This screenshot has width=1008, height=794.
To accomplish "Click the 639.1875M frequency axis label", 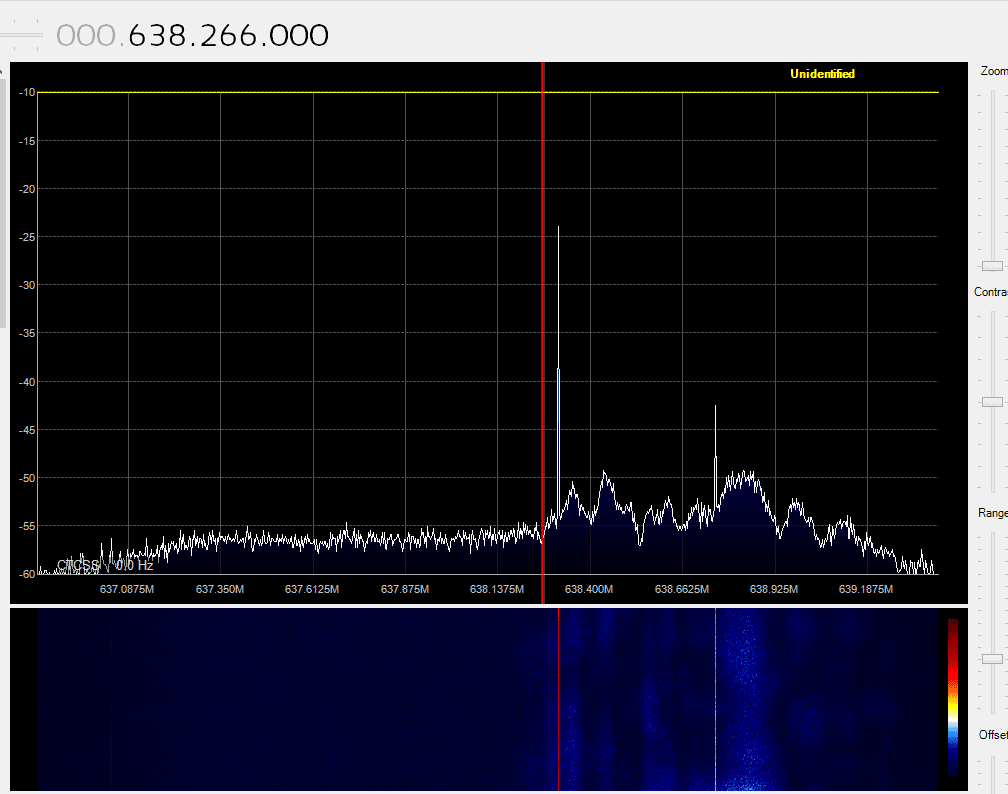I will (x=866, y=590).
